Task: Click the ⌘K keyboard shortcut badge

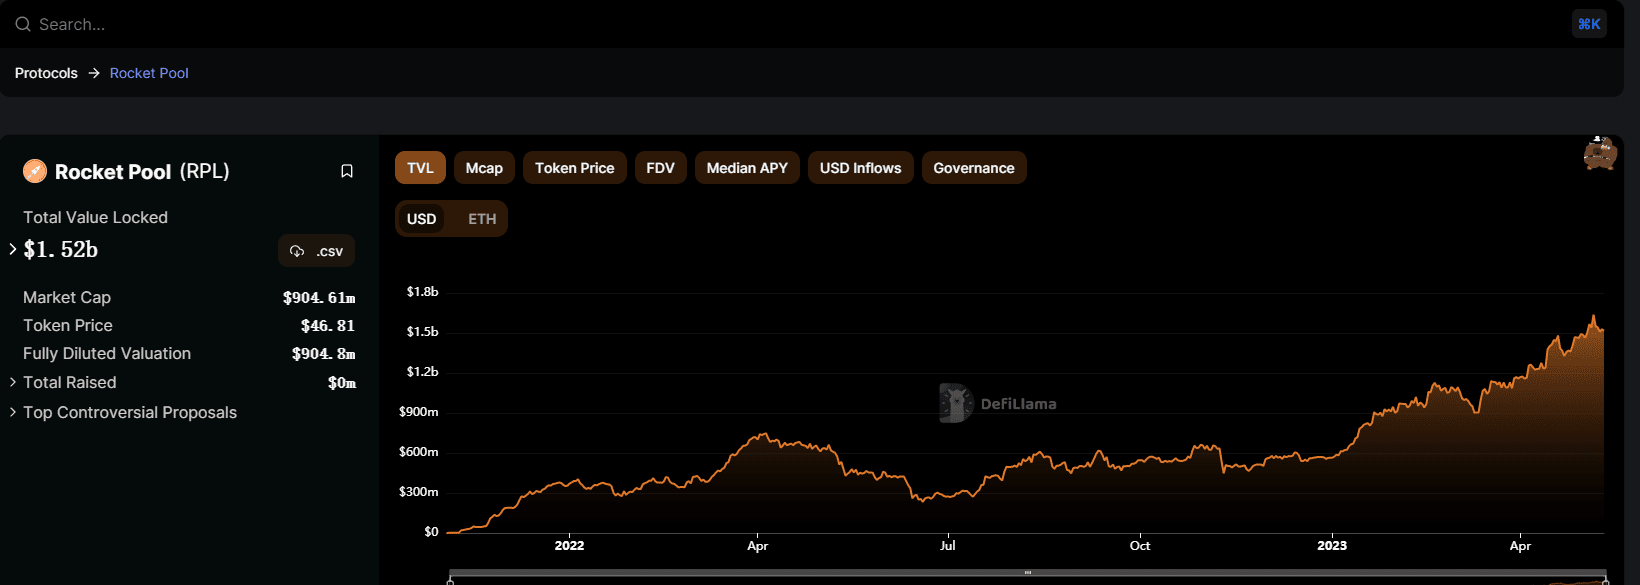Action: [x=1589, y=24]
